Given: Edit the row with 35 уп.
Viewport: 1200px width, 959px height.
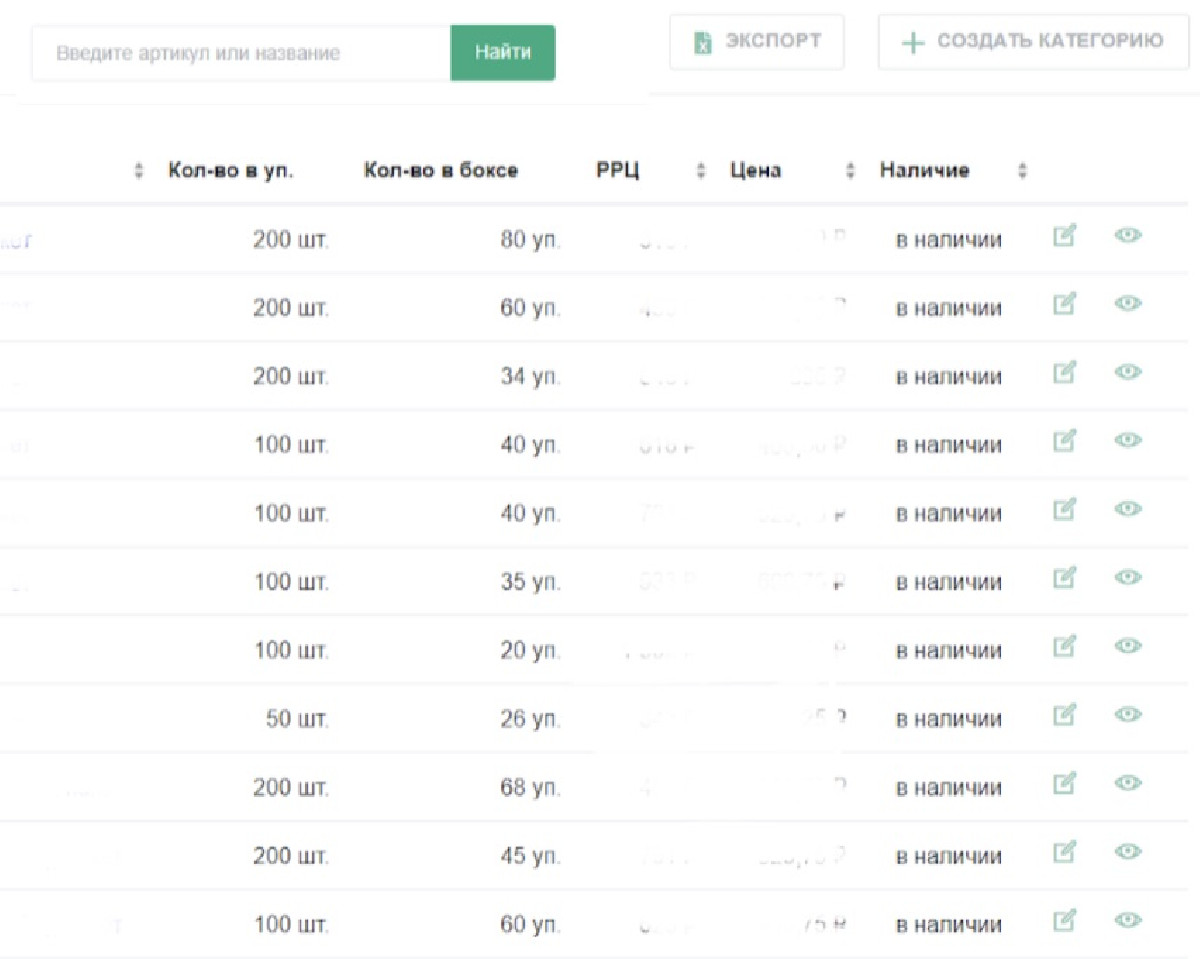Looking at the screenshot, I should (x=1065, y=578).
